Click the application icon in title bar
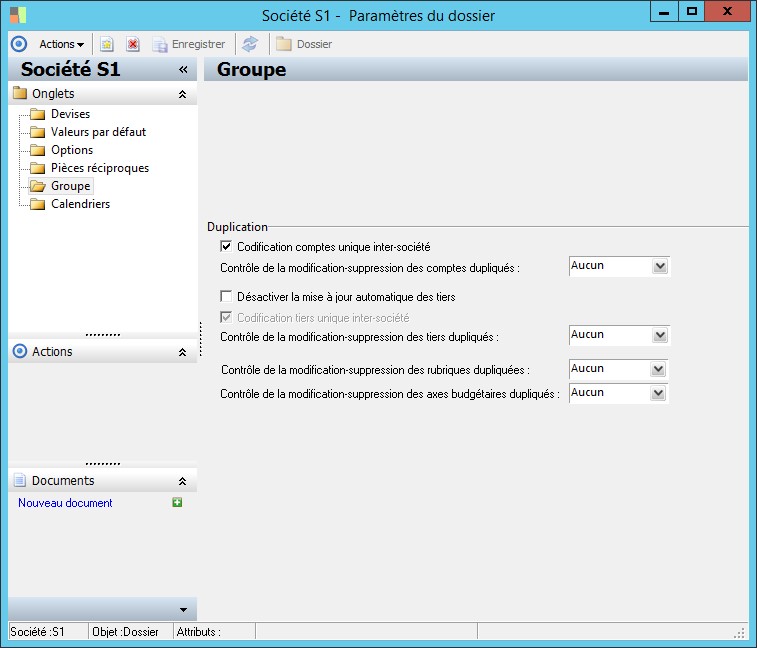The width and height of the screenshot is (757, 648). (18, 14)
